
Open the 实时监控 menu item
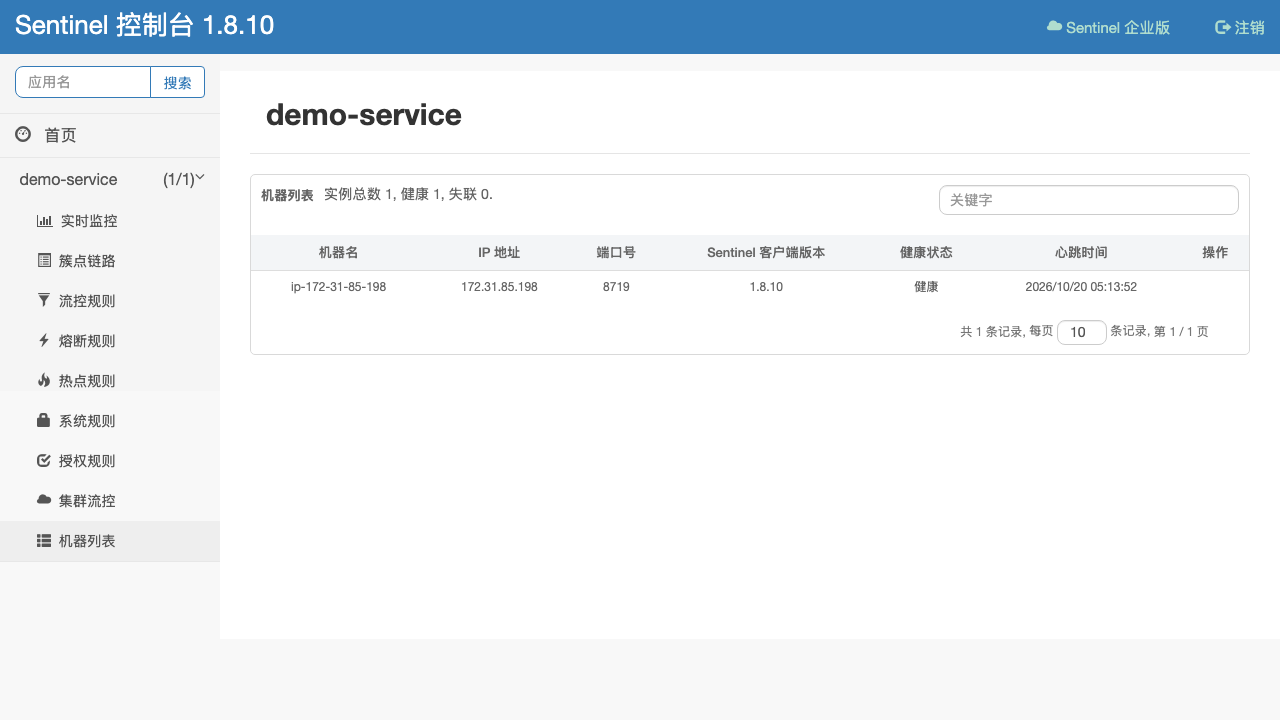click(x=110, y=221)
